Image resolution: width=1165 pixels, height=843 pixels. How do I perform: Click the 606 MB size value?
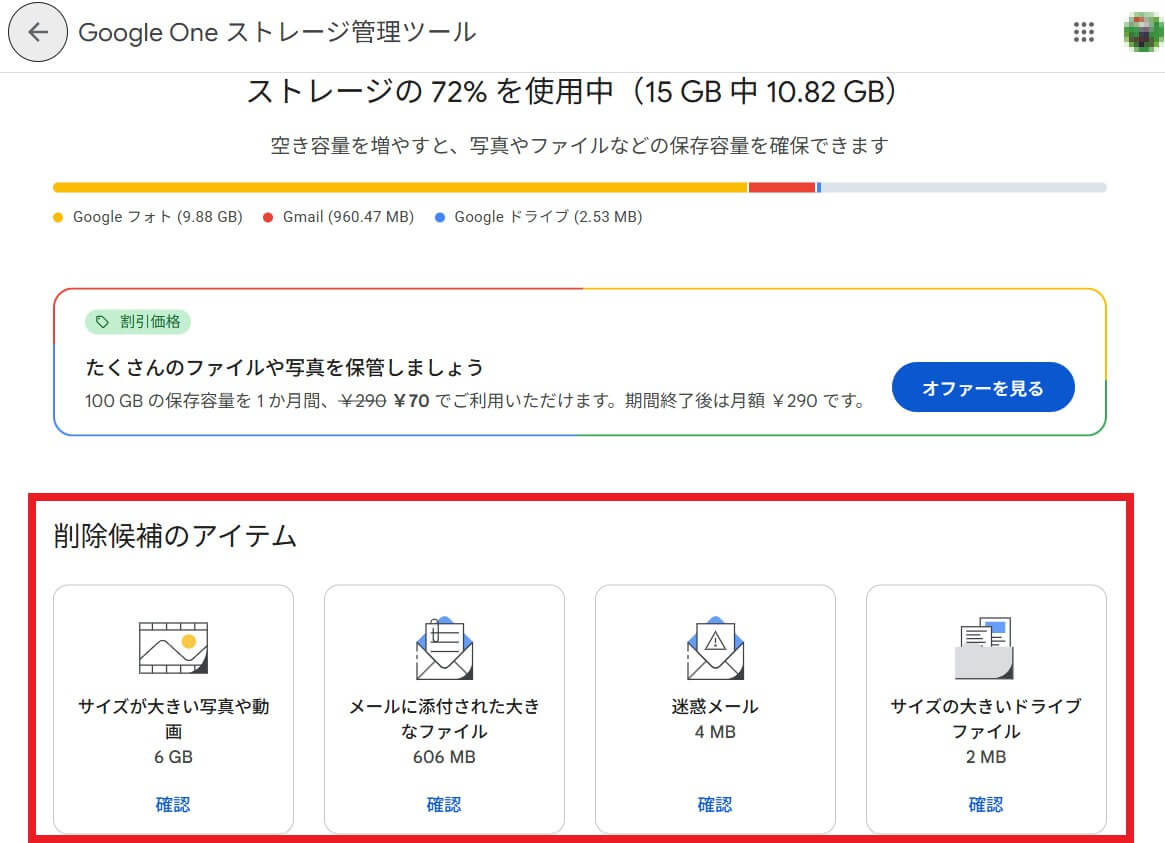click(x=444, y=757)
